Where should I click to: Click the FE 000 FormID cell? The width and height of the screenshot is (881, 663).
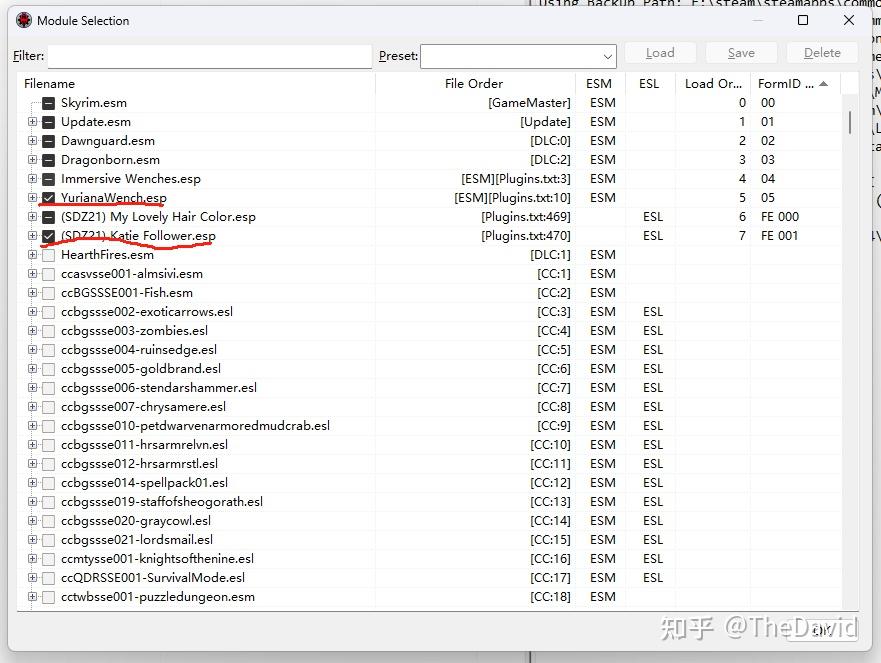[780, 217]
